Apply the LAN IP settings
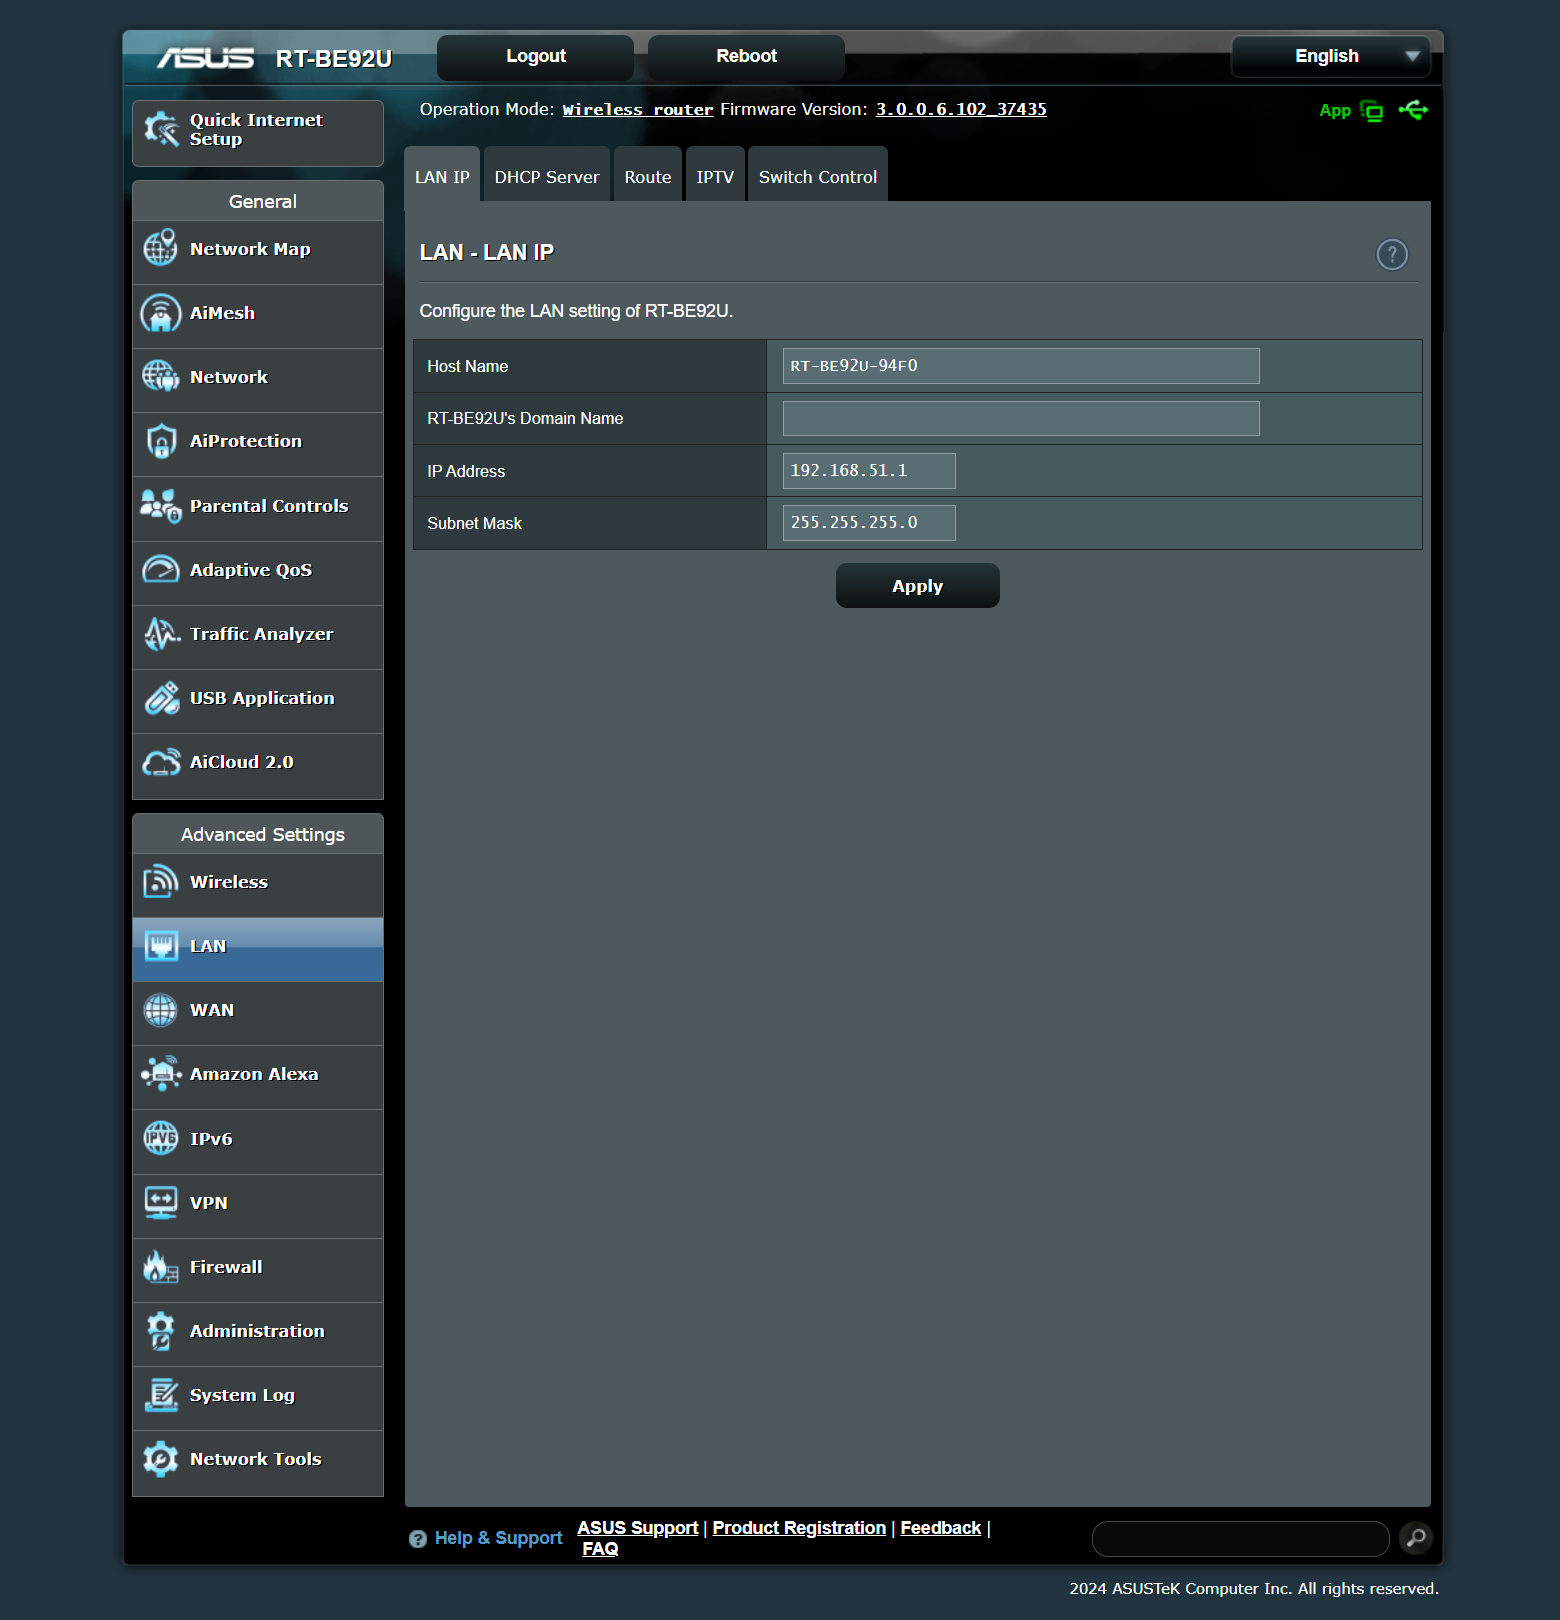 tap(918, 586)
